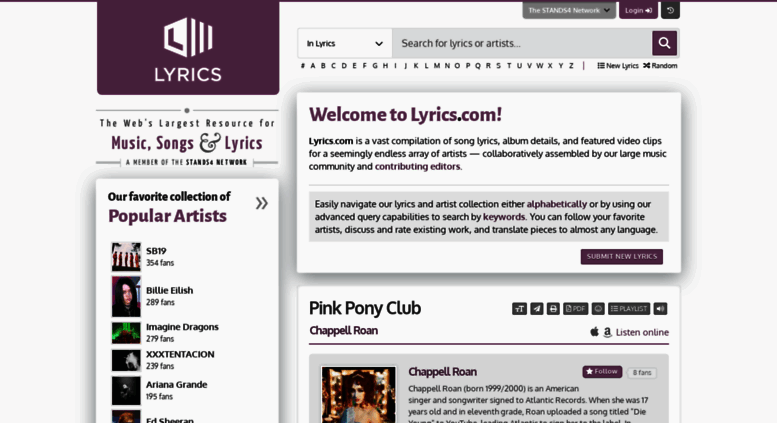Screen dimensions: 777x423
Task: Click the magnifier search button
Action: [665, 43]
